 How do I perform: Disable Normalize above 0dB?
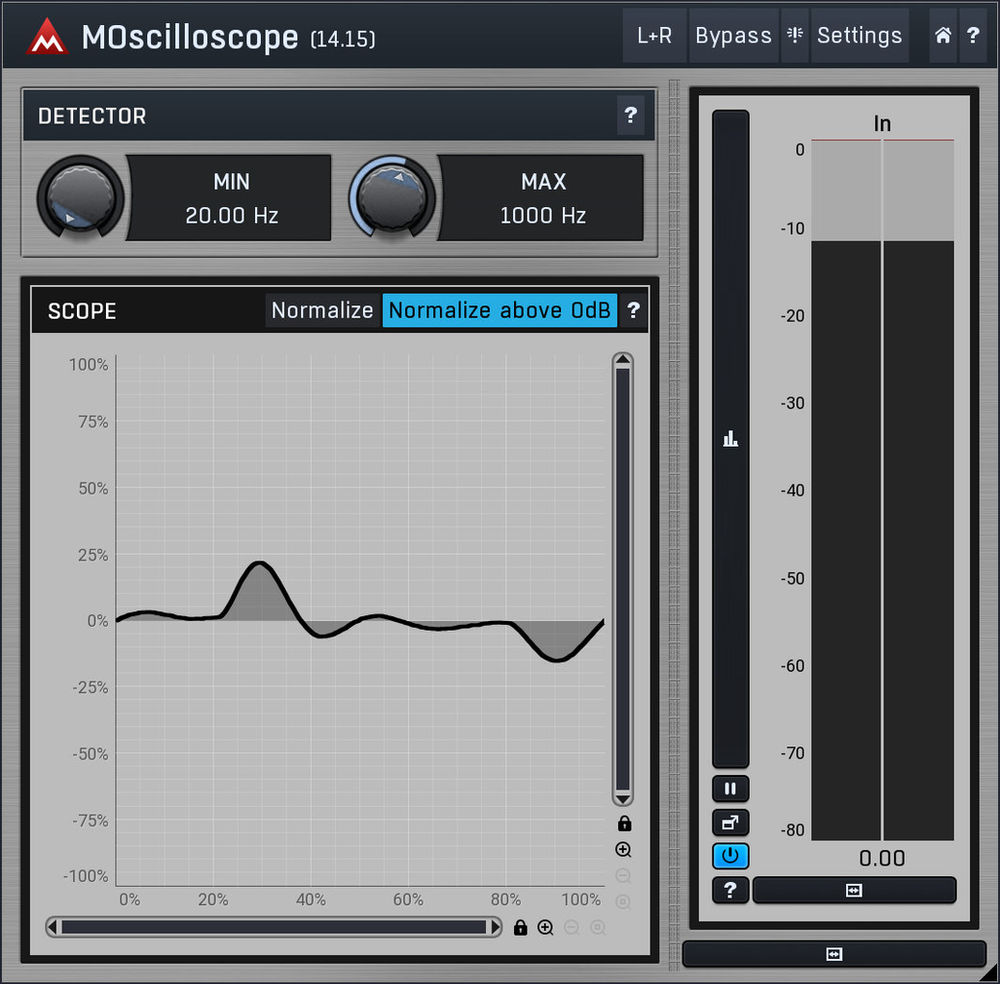point(500,310)
